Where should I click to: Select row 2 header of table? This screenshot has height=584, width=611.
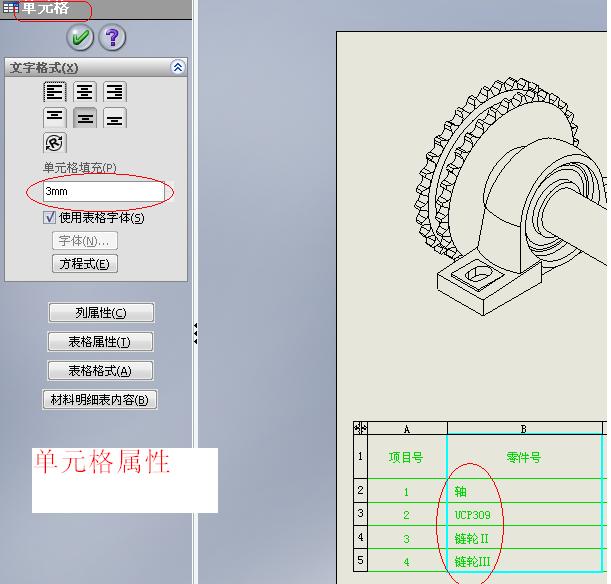360,490
